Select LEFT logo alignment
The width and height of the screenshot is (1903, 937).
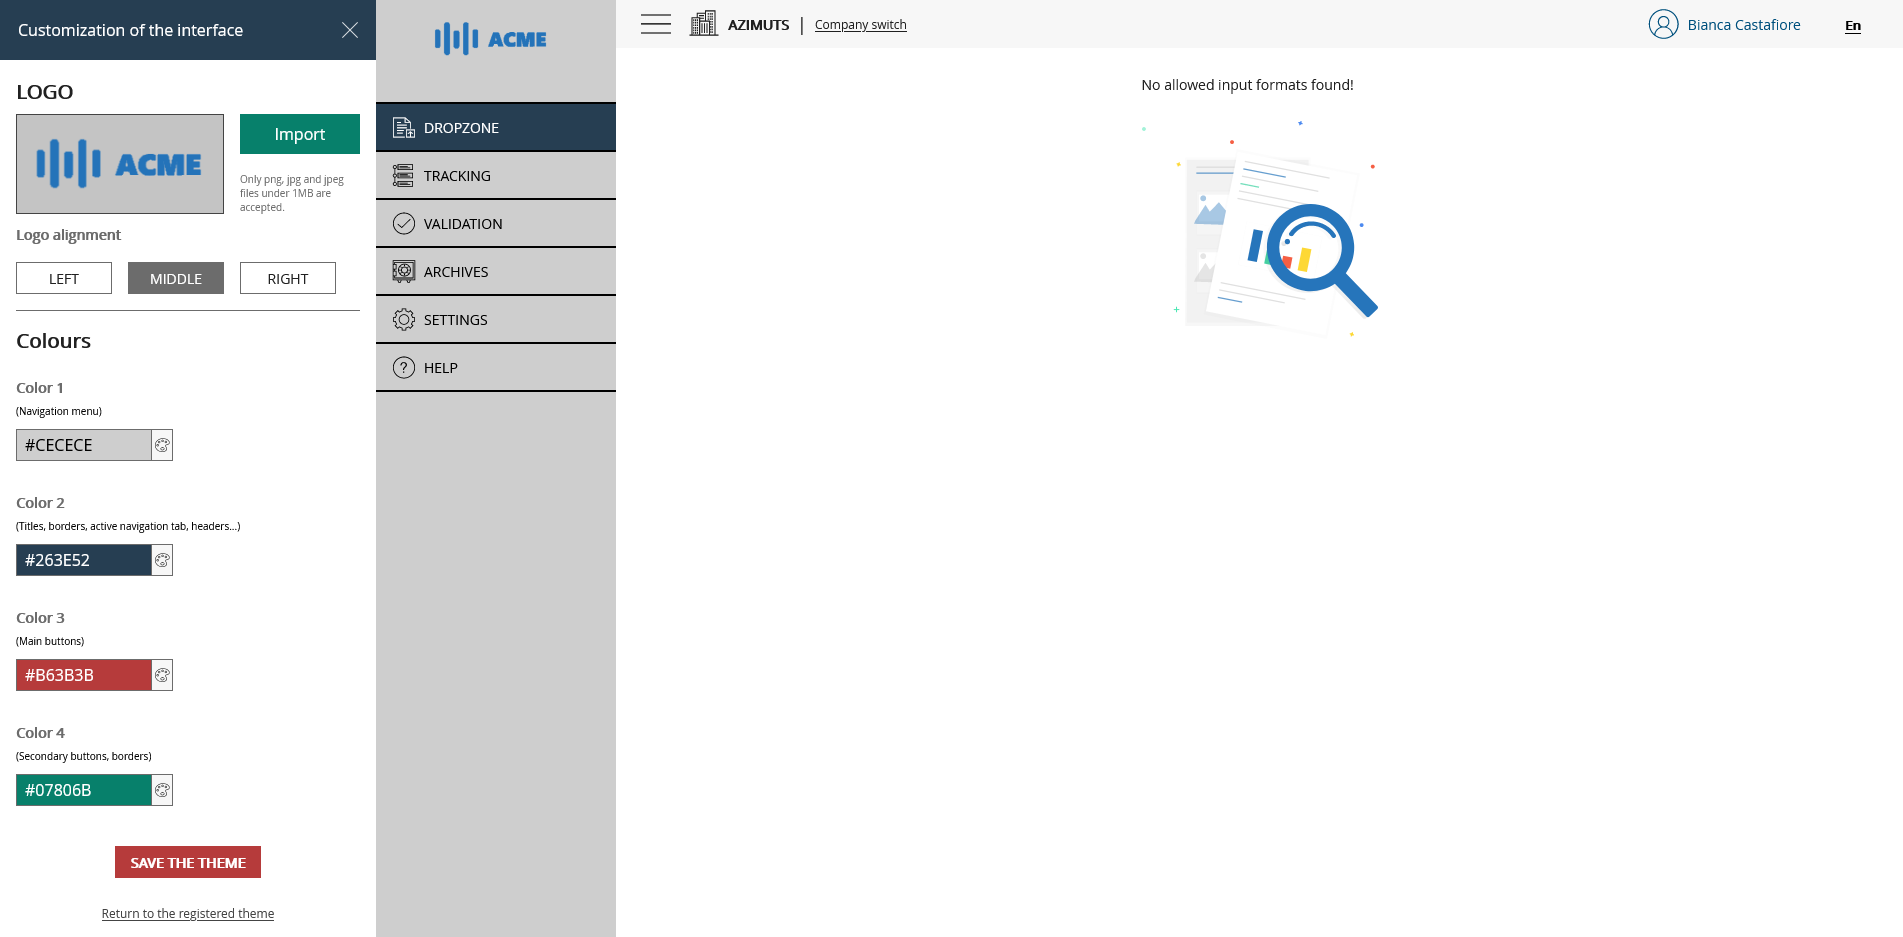(x=63, y=278)
